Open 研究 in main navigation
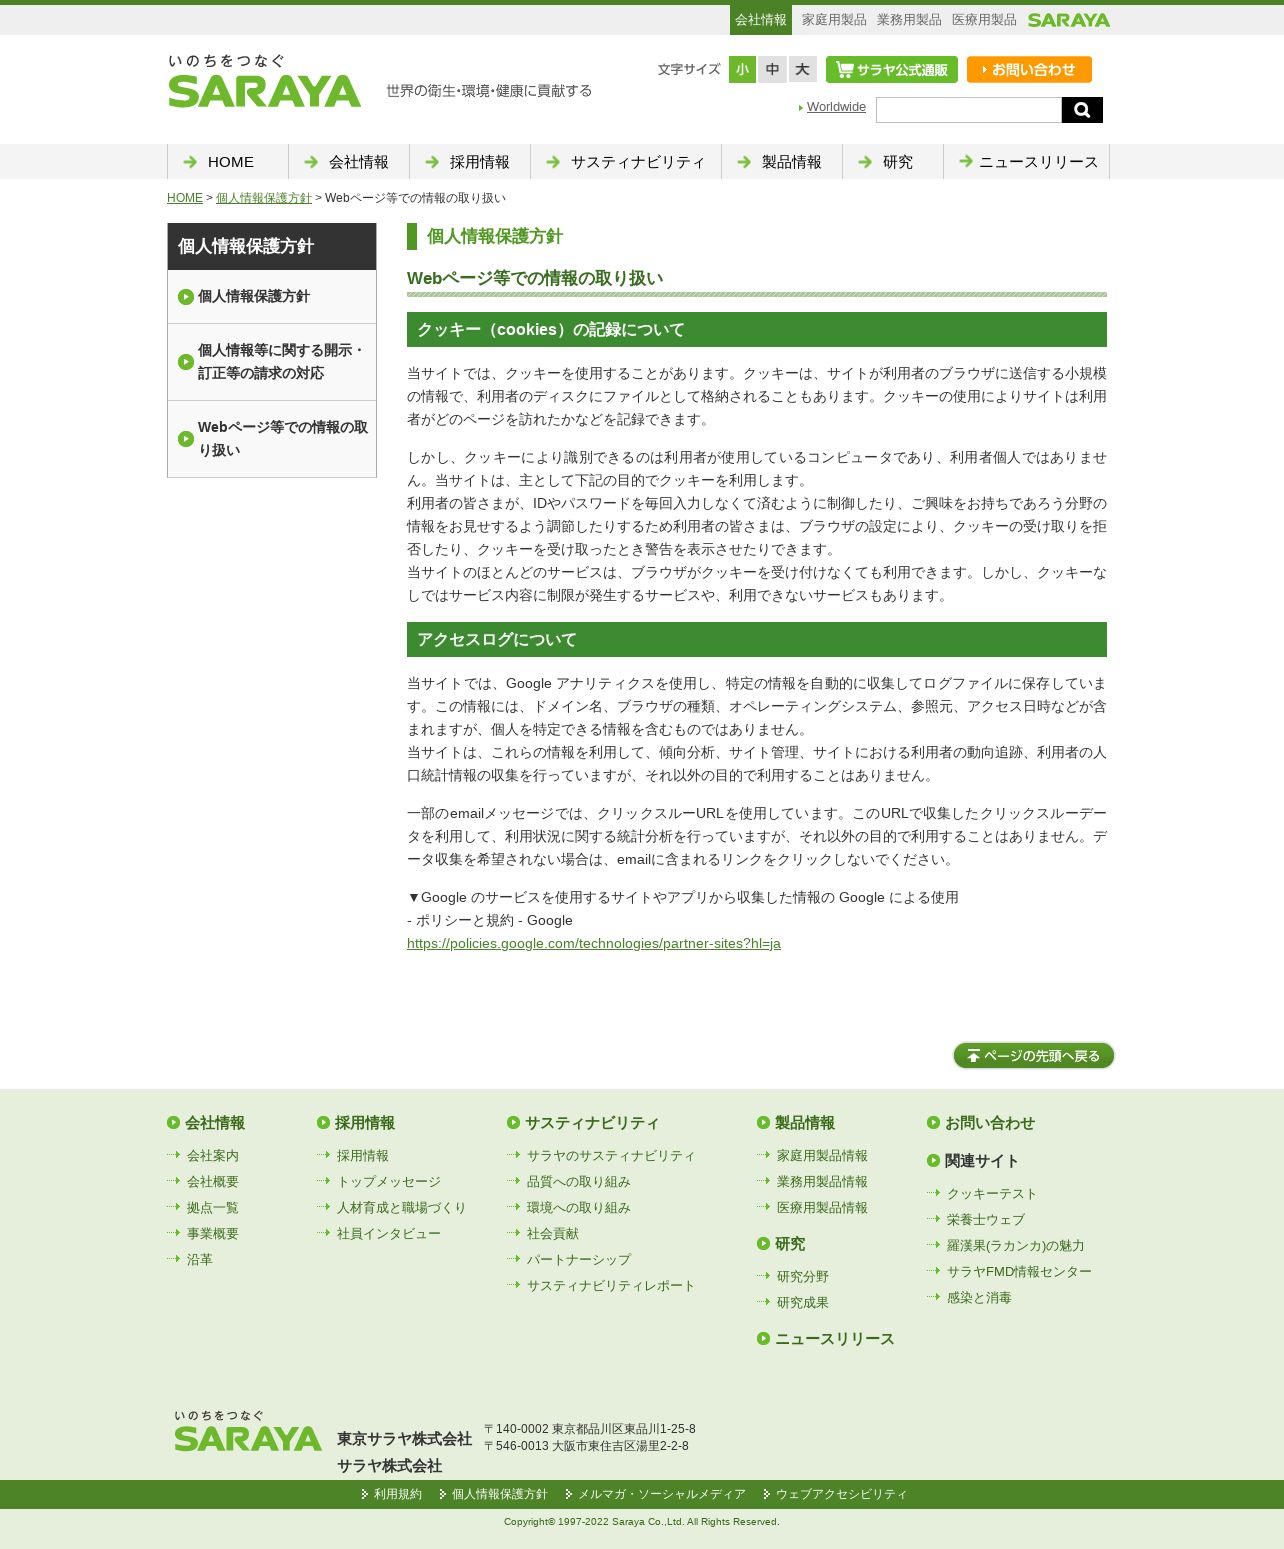 coord(893,162)
